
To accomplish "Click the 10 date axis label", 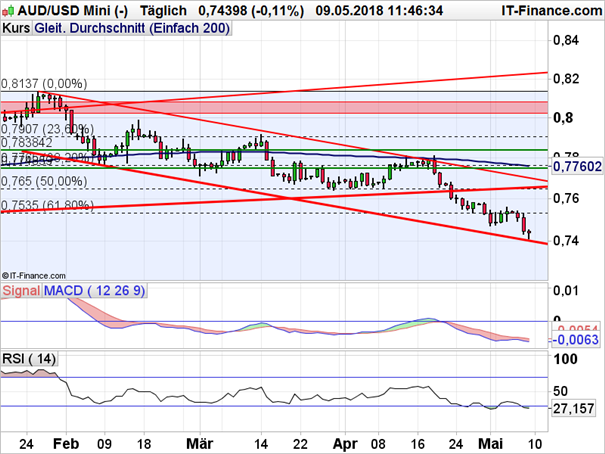I will [535, 444].
